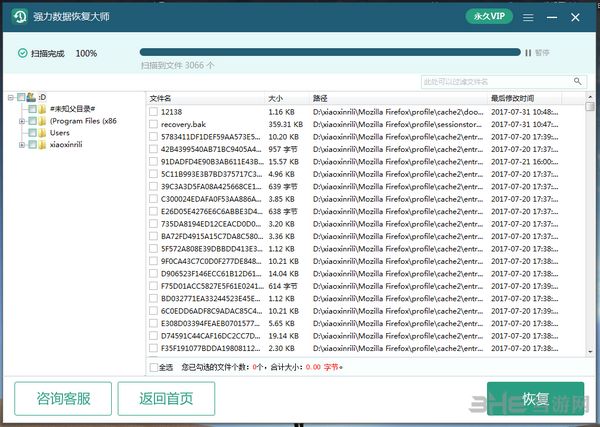
Task: Select file C300024EDAFA0F53AA886A
Action: click(211, 199)
